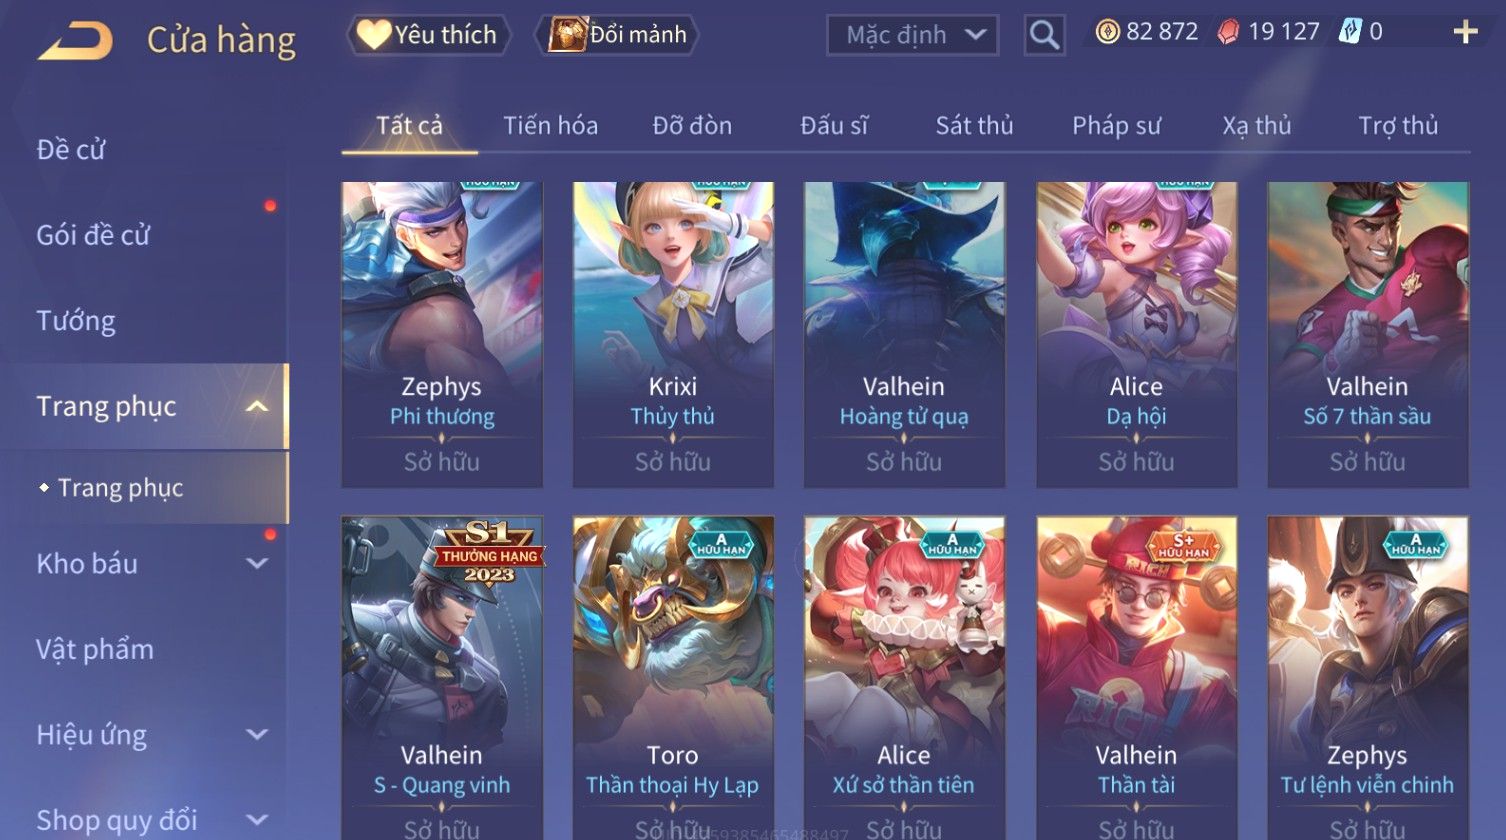The image size is (1506, 840).
Task: Tap the blue voucher currency icon
Action: click(x=1349, y=32)
